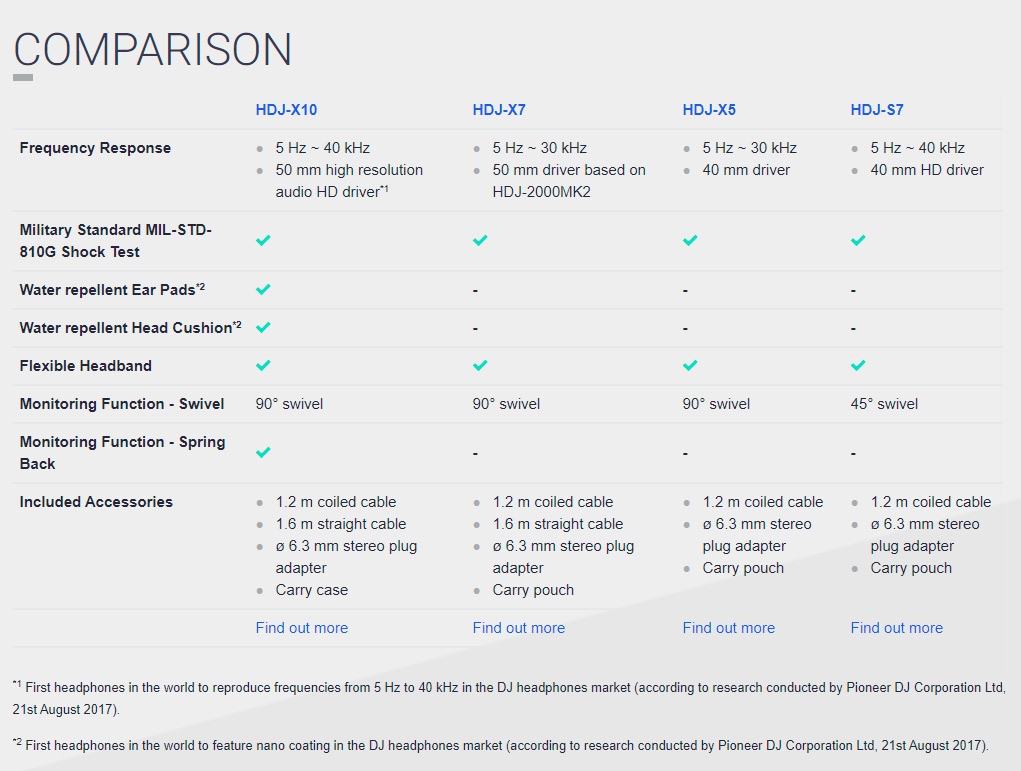Click HDJ-S7 Shock Test checkmark icon
The image size is (1021, 771).
[x=858, y=240]
